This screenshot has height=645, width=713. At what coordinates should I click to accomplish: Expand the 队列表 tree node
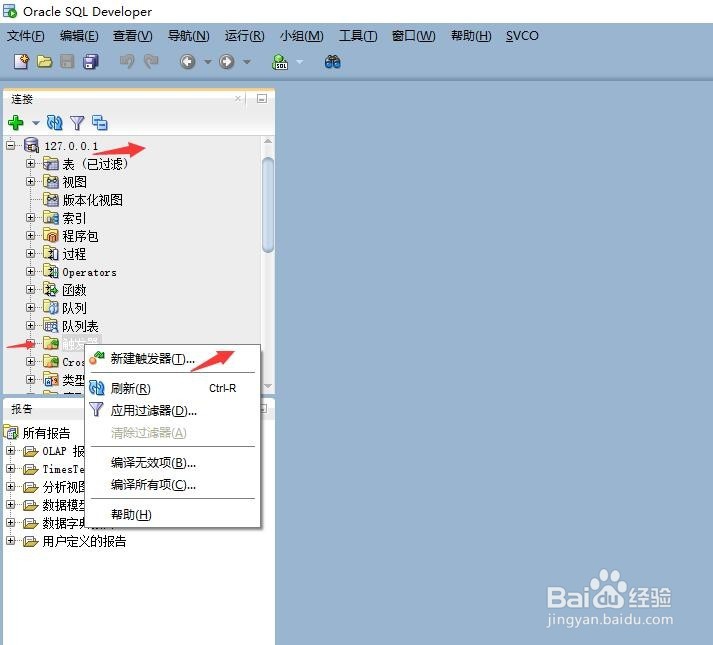(x=30, y=325)
